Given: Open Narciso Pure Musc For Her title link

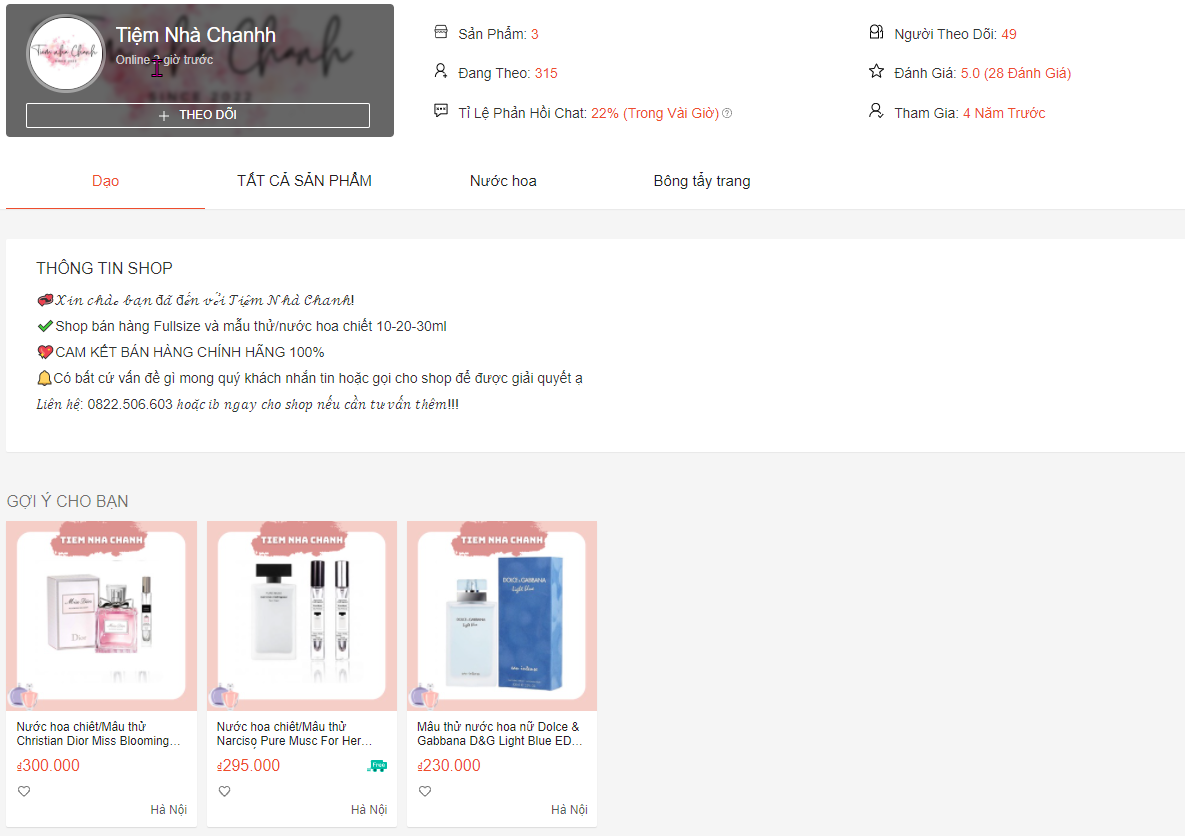Looking at the screenshot, I should 294,734.
